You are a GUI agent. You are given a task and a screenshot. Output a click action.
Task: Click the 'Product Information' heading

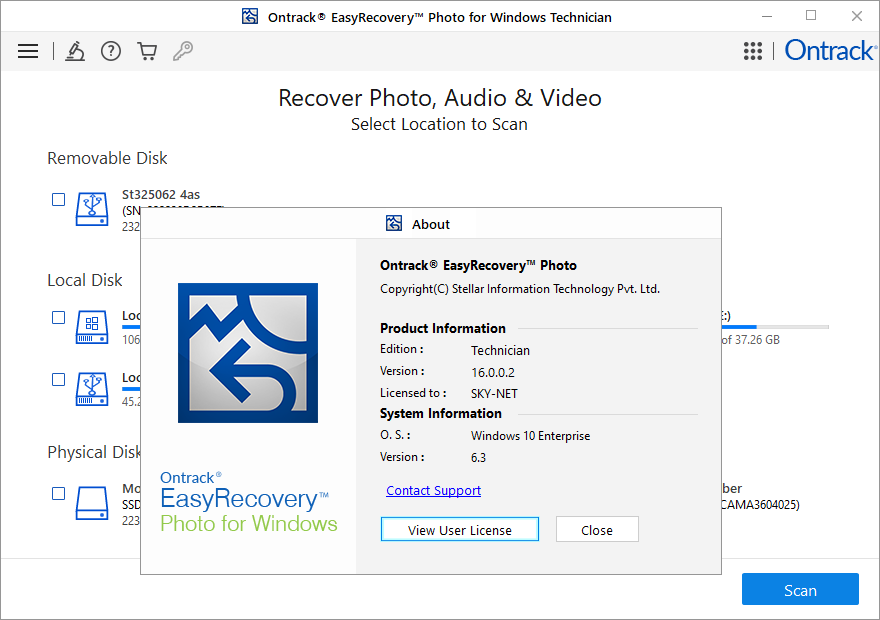point(443,328)
